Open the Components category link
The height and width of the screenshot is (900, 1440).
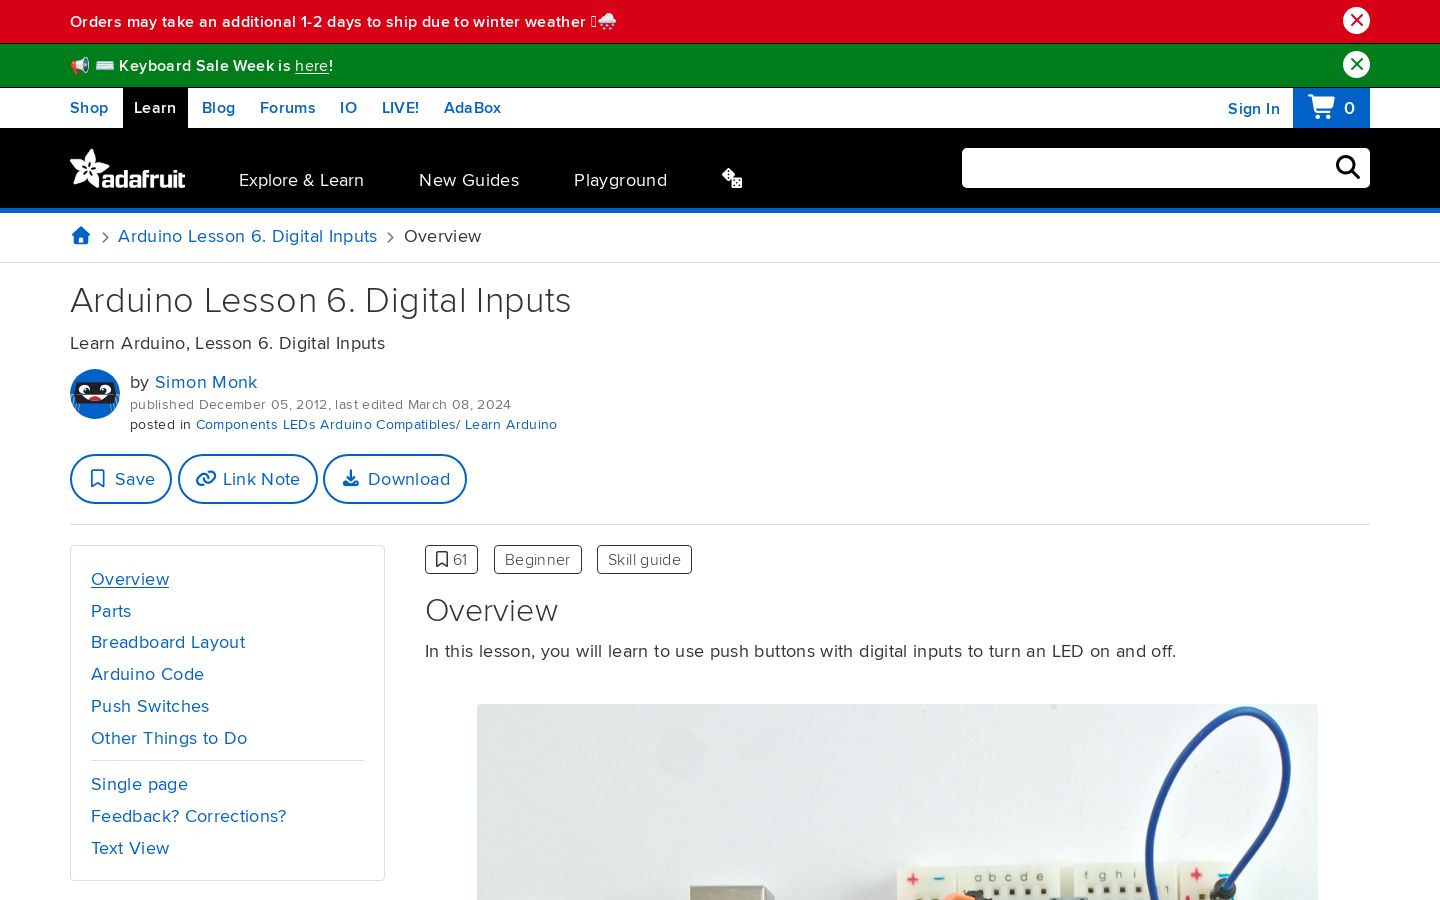coord(237,425)
